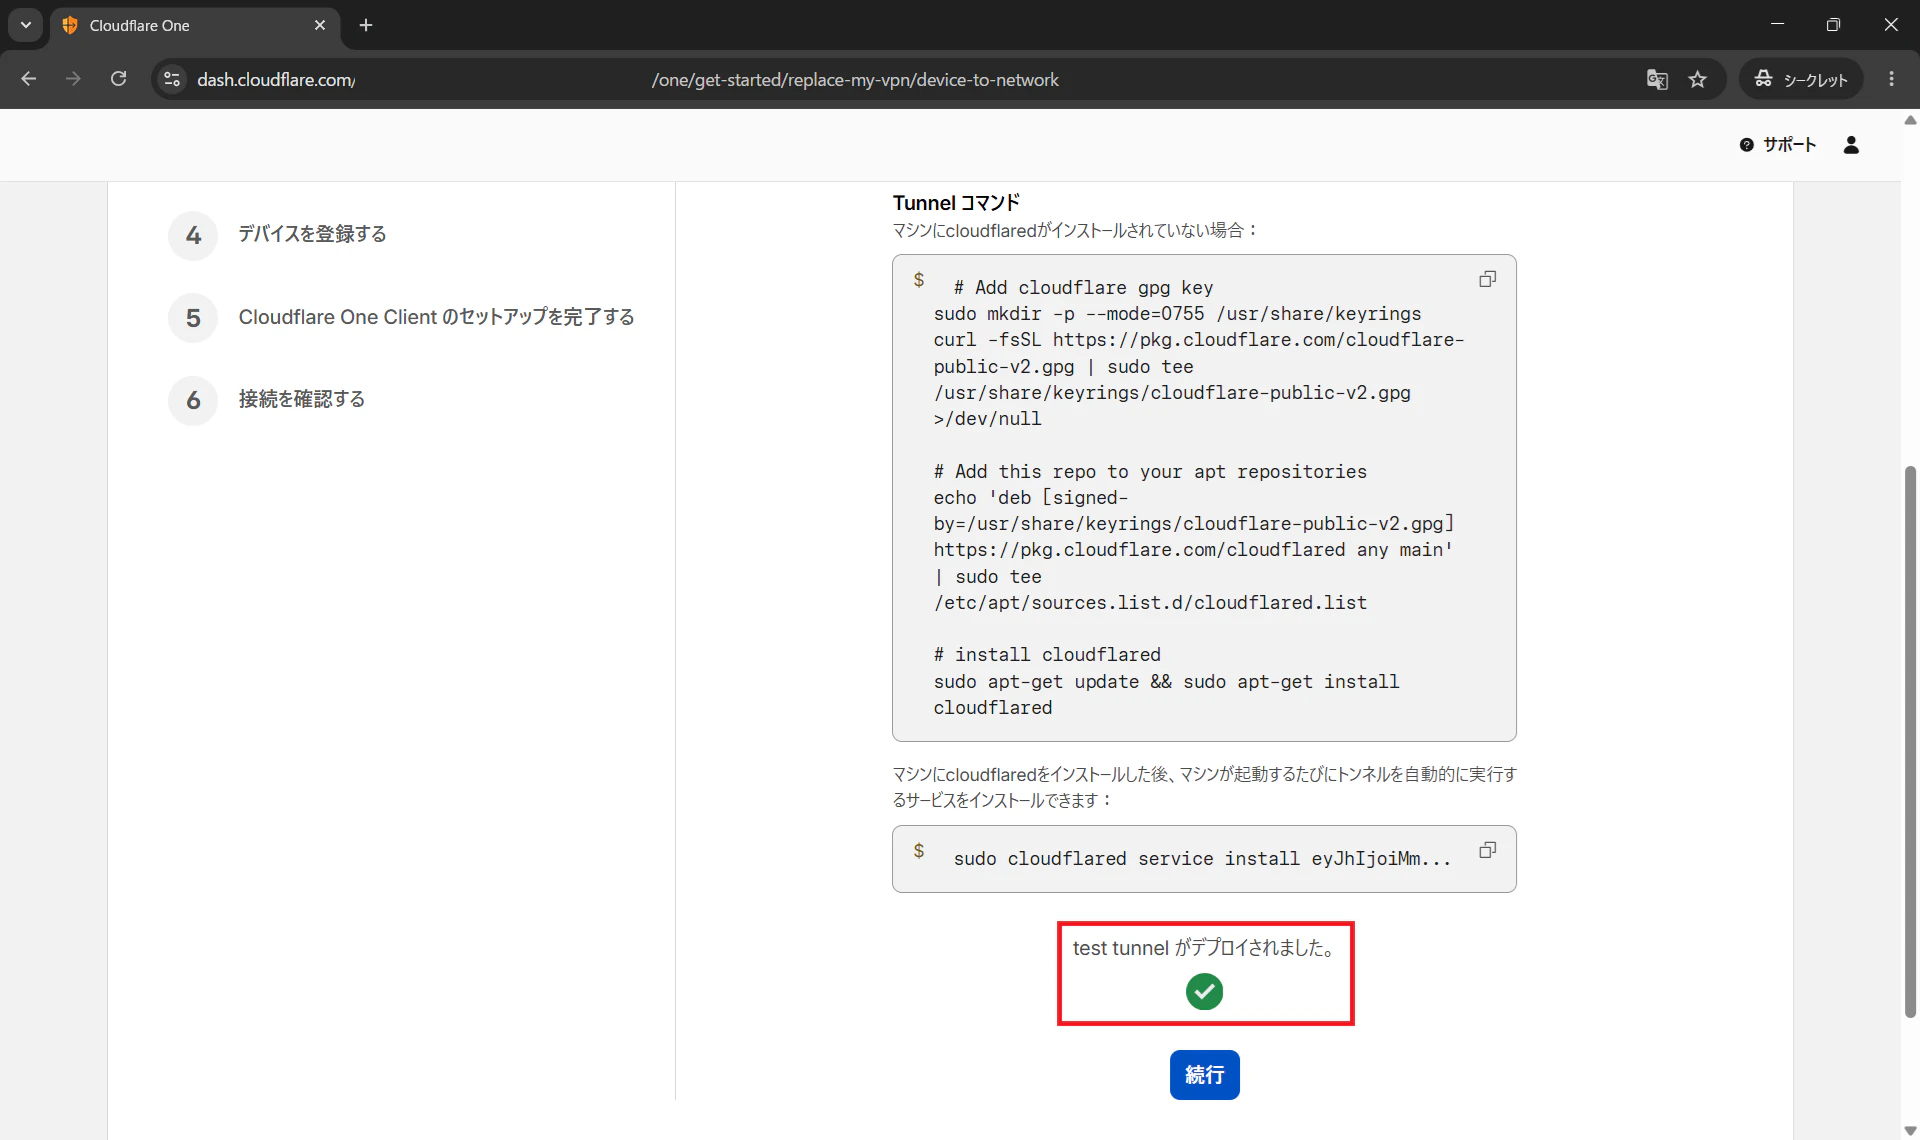1920x1140 pixels.
Task: Restore down the browser window
Action: (x=1833, y=25)
